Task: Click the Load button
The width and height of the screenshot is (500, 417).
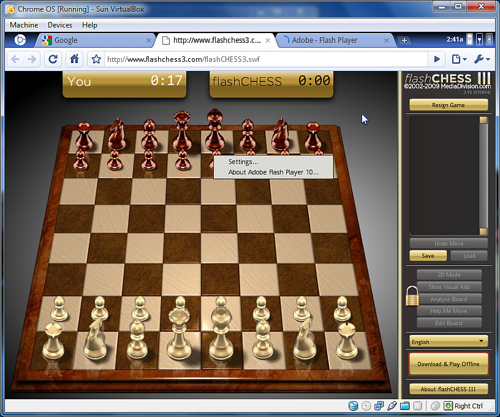Action: click(469, 256)
